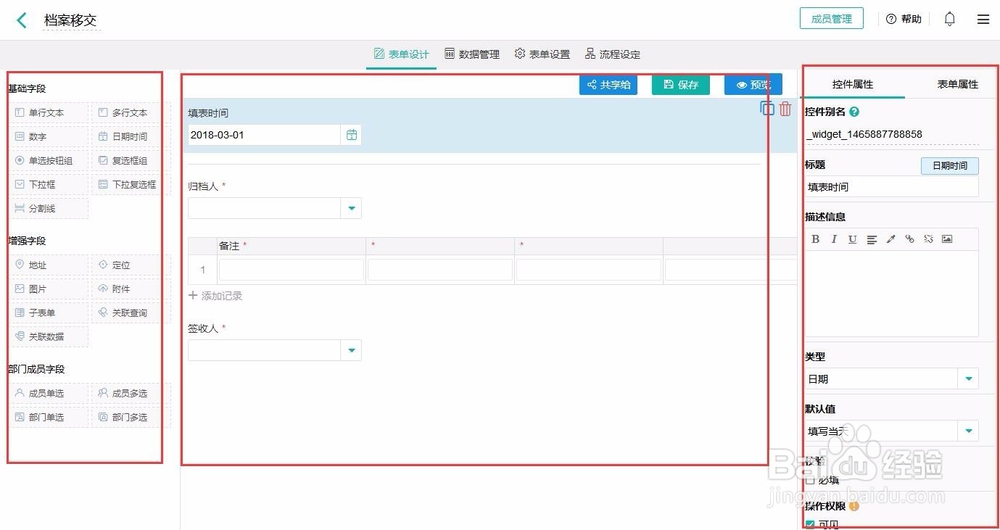Delete the selected field with trash icon

785,108
